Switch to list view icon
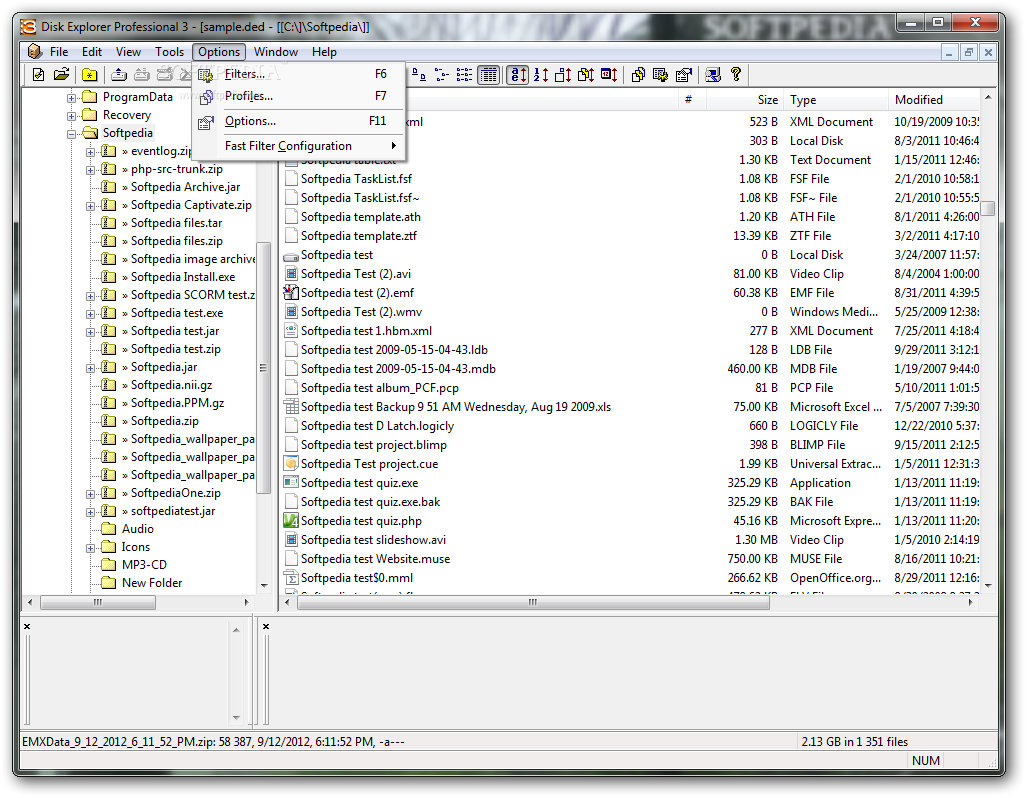The image size is (1026, 797). (x=465, y=75)
